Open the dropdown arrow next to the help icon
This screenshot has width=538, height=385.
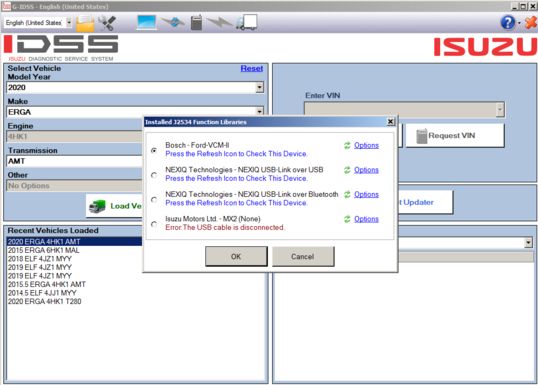(x=519, y=23)
